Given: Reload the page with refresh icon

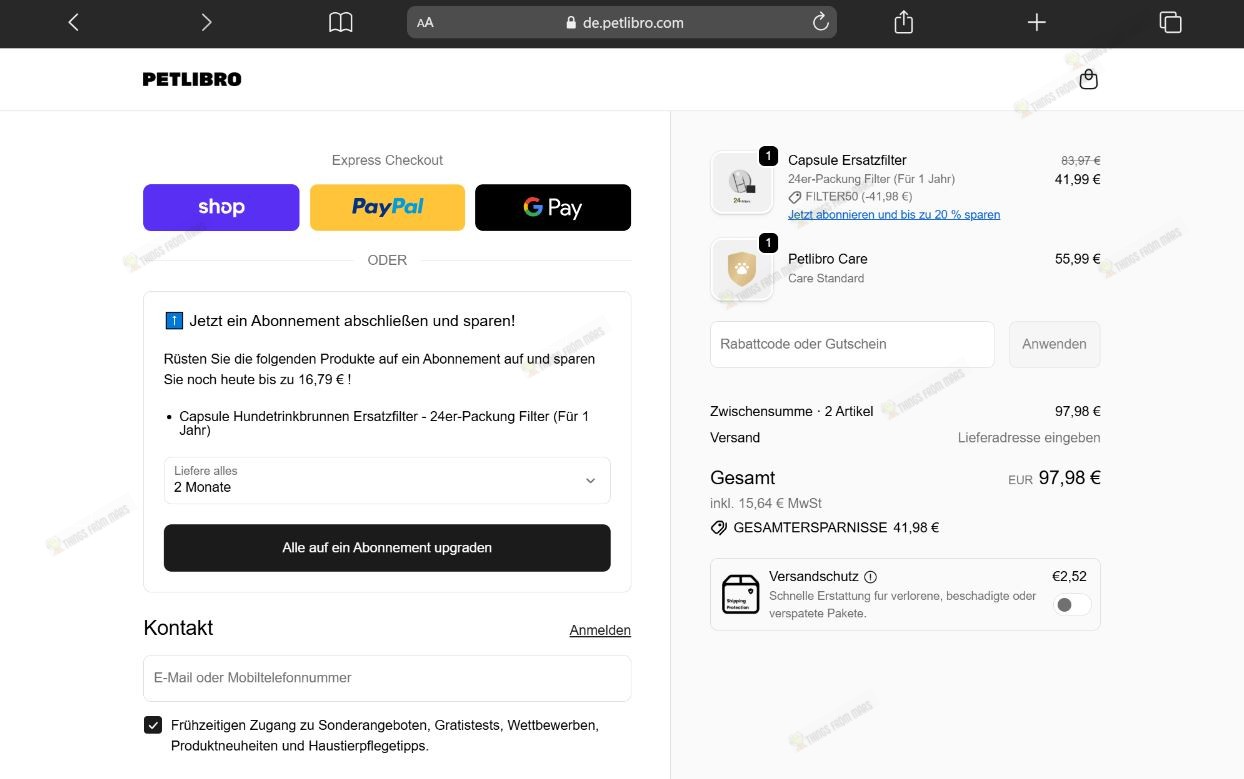Looking at the screenshot, I should (820, 22).
